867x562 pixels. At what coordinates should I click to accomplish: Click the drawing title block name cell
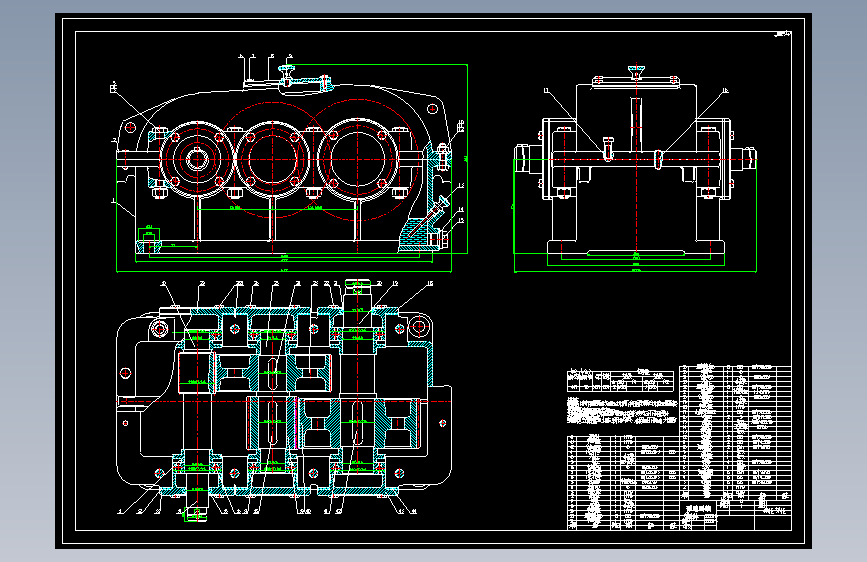coord(699,509)
